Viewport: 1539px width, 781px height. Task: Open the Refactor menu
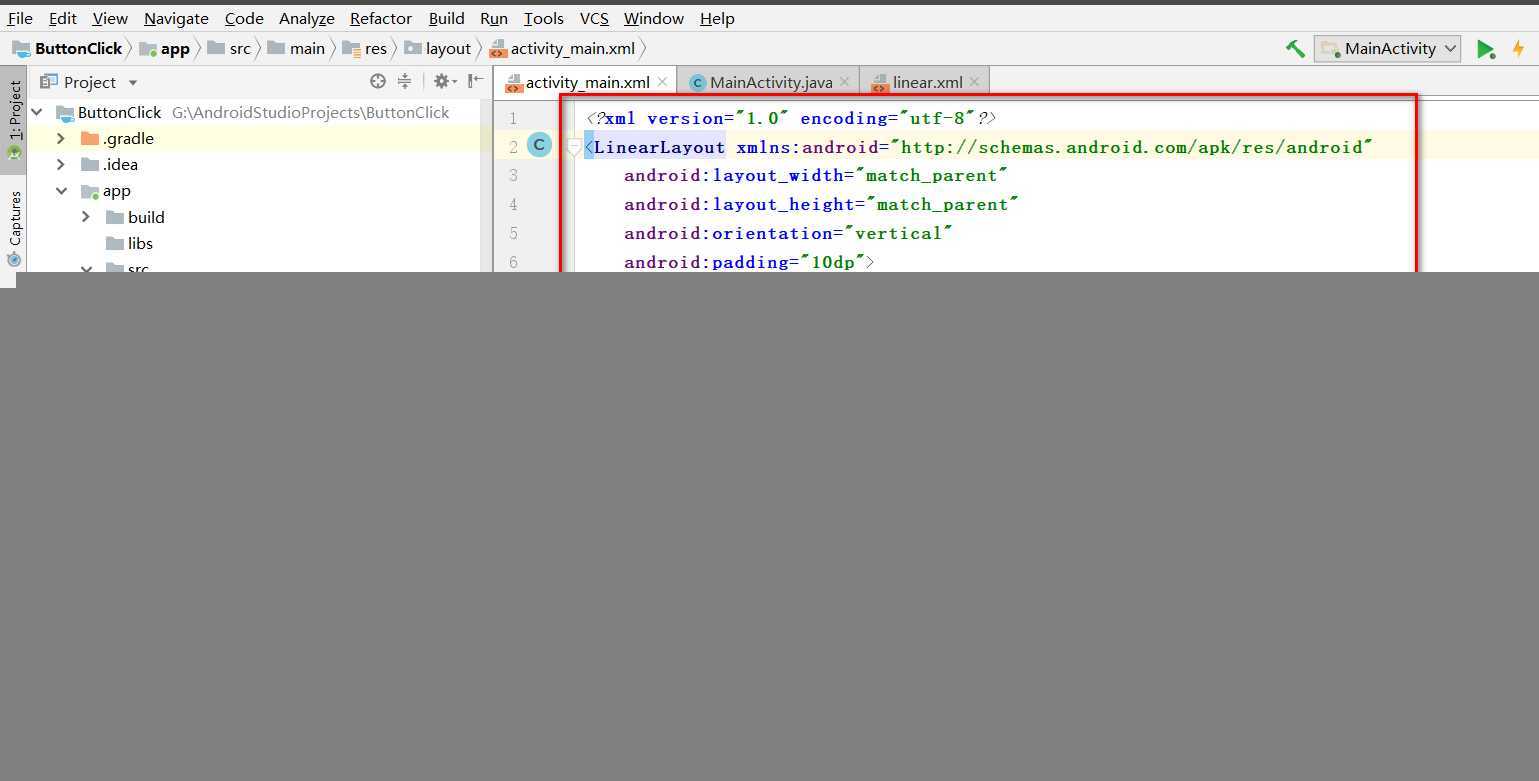381,18
